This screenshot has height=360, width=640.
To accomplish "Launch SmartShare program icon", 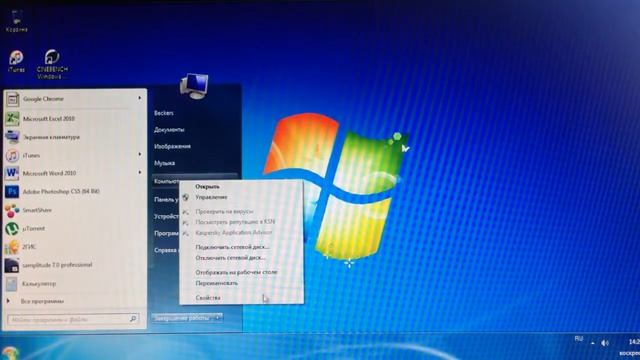I will tap(12, 210).
